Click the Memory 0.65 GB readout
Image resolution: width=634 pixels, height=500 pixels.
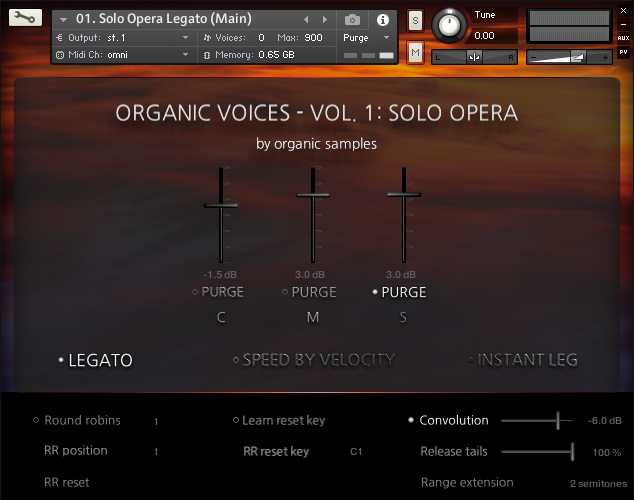pyautogui.click(x=277, y=55)
